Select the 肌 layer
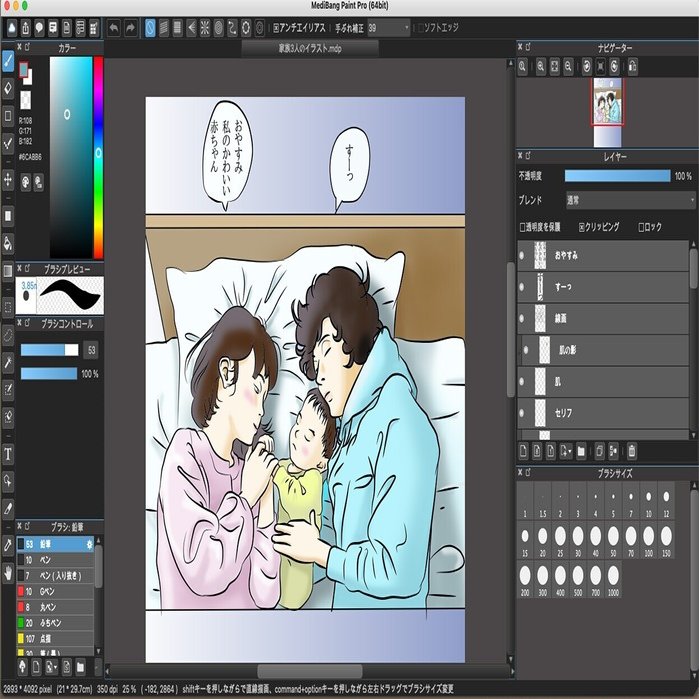Image resolution: width=699 pixels, height=699 pixels. click(603, 382)
